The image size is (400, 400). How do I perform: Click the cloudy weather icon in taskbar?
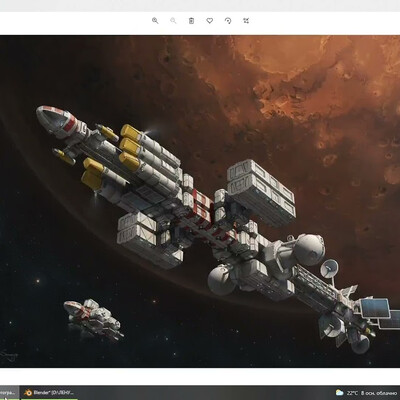coord(339,393)
